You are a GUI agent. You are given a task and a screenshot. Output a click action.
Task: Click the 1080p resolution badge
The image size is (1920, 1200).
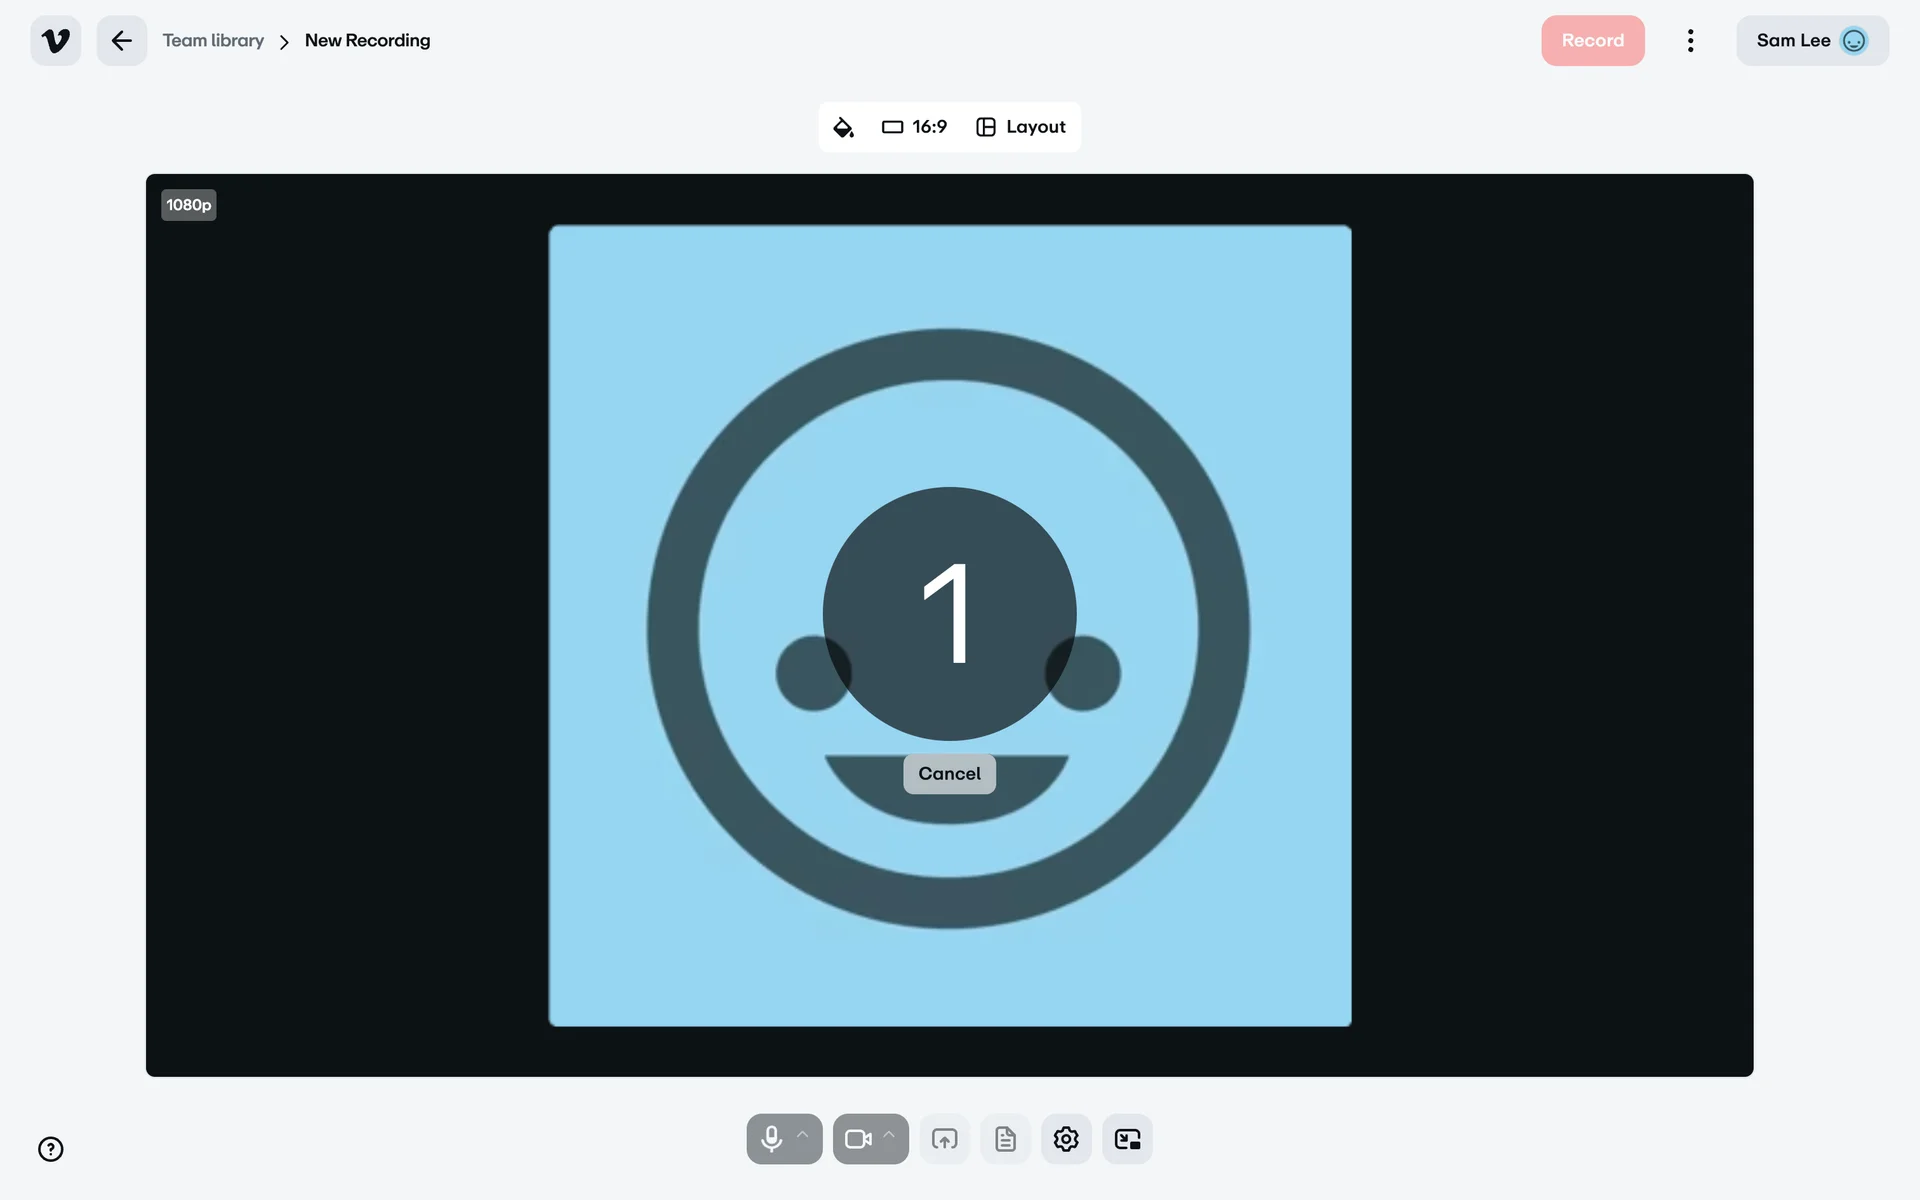189,205
